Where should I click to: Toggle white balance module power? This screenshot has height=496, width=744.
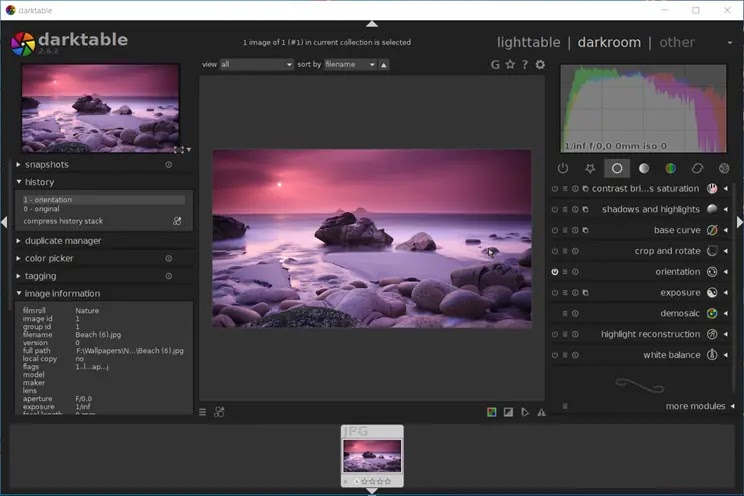(x=555, y=355)
